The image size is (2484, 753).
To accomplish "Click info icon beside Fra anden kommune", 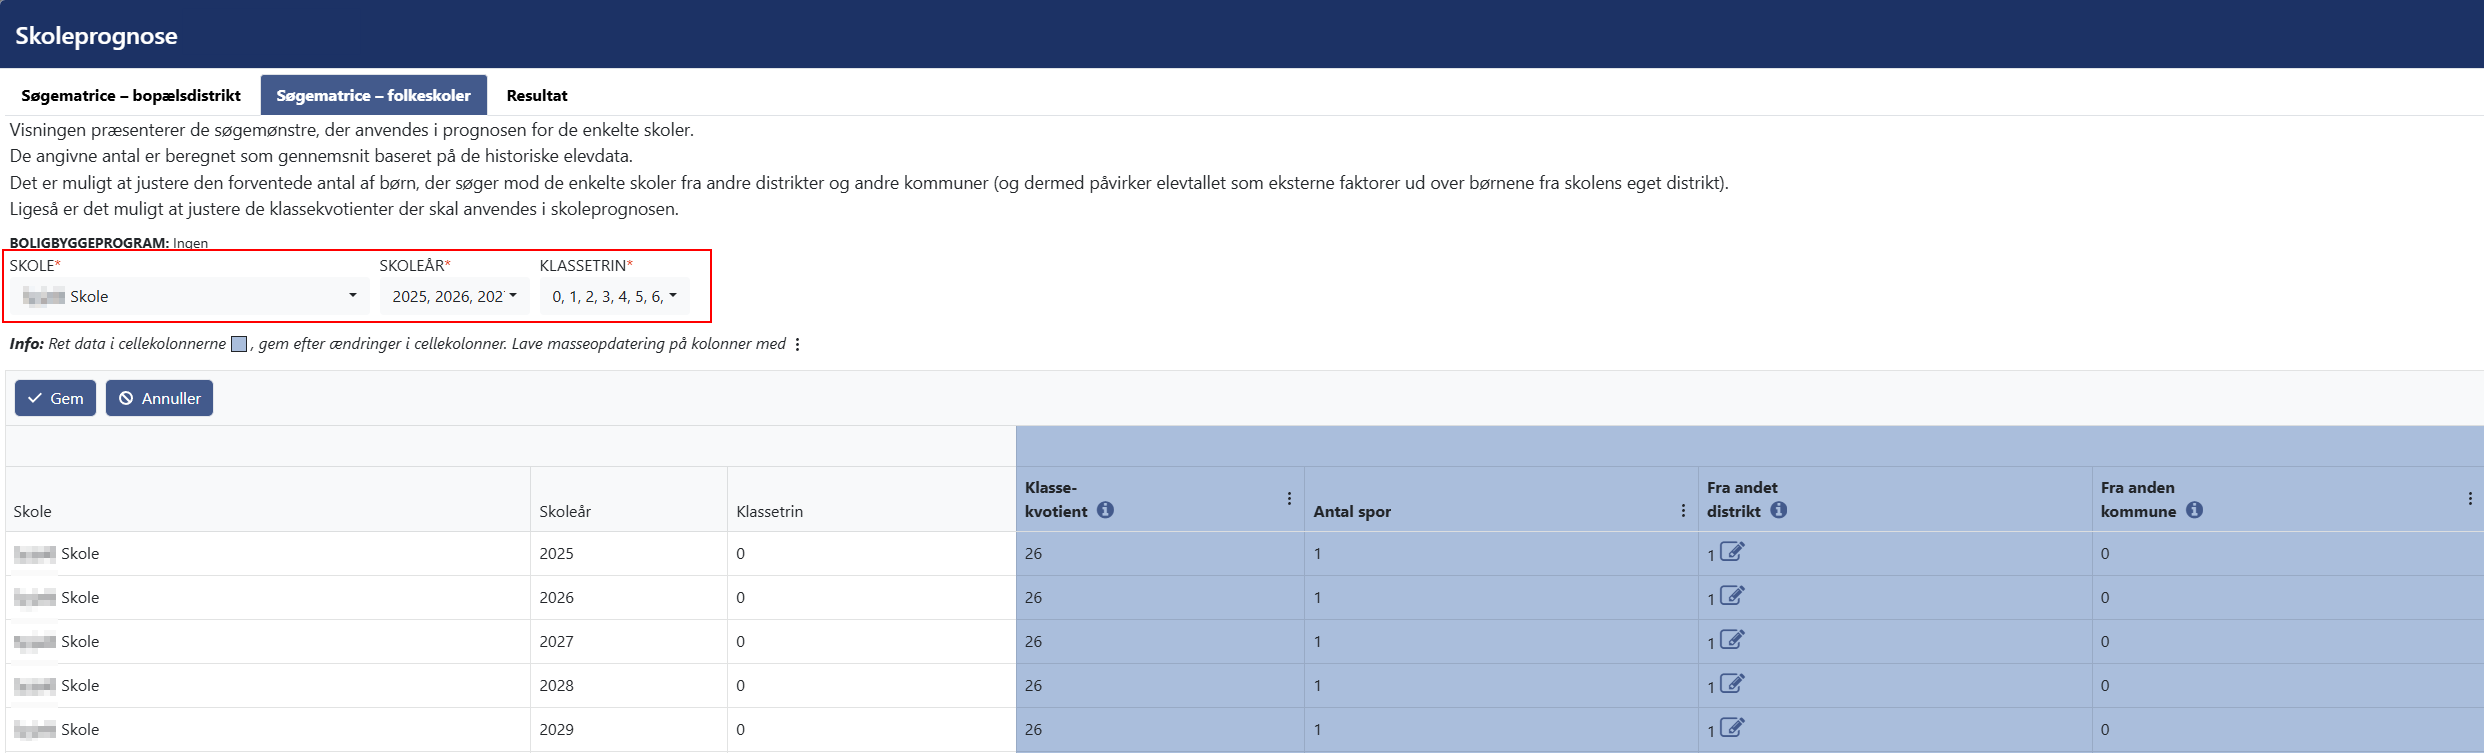I will [x=2194, y=510].
